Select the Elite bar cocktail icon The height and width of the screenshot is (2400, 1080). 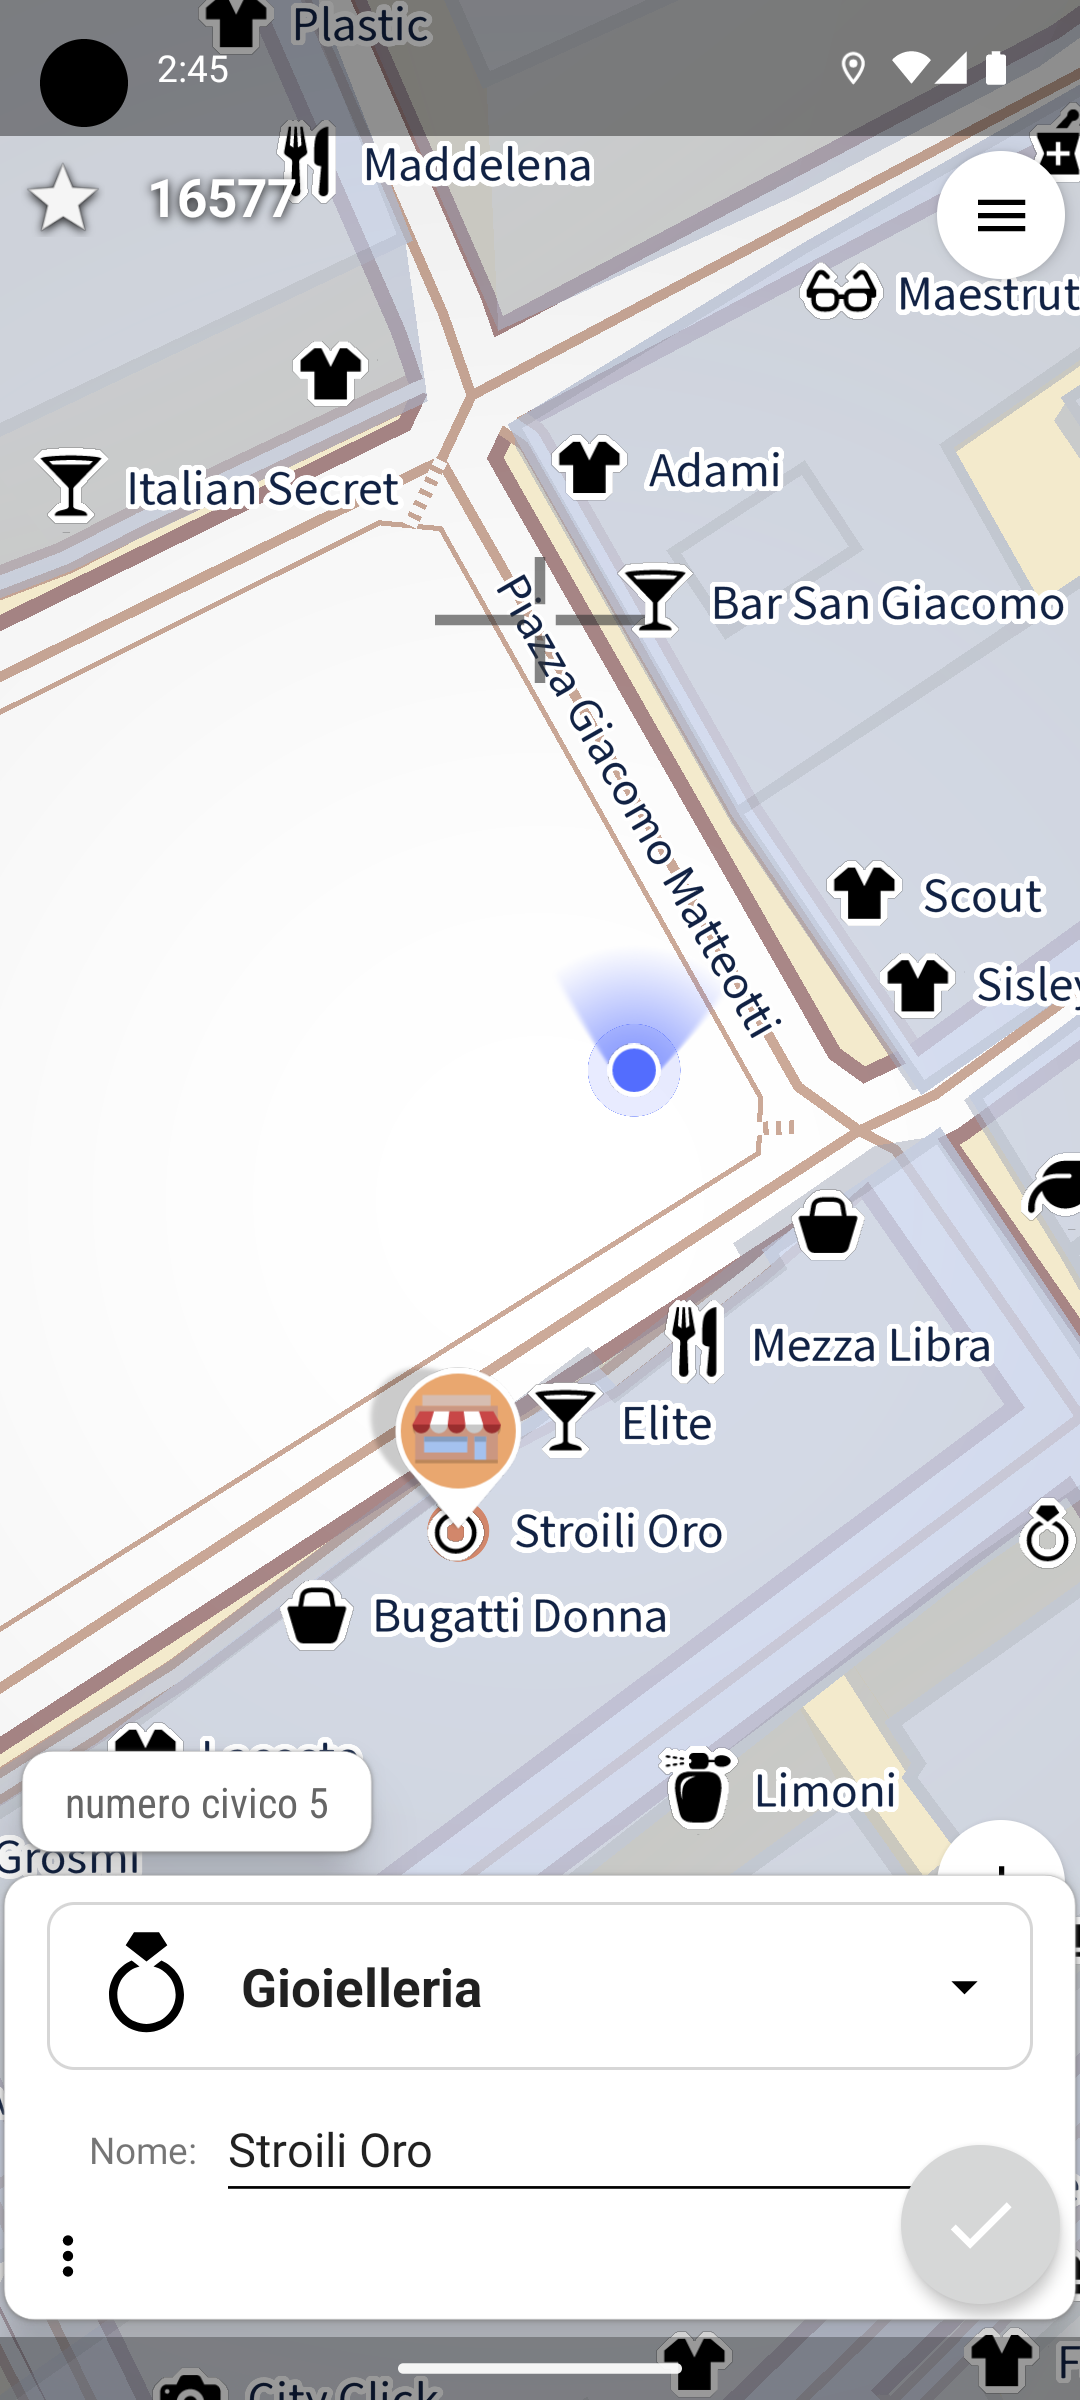point(565,1419)
